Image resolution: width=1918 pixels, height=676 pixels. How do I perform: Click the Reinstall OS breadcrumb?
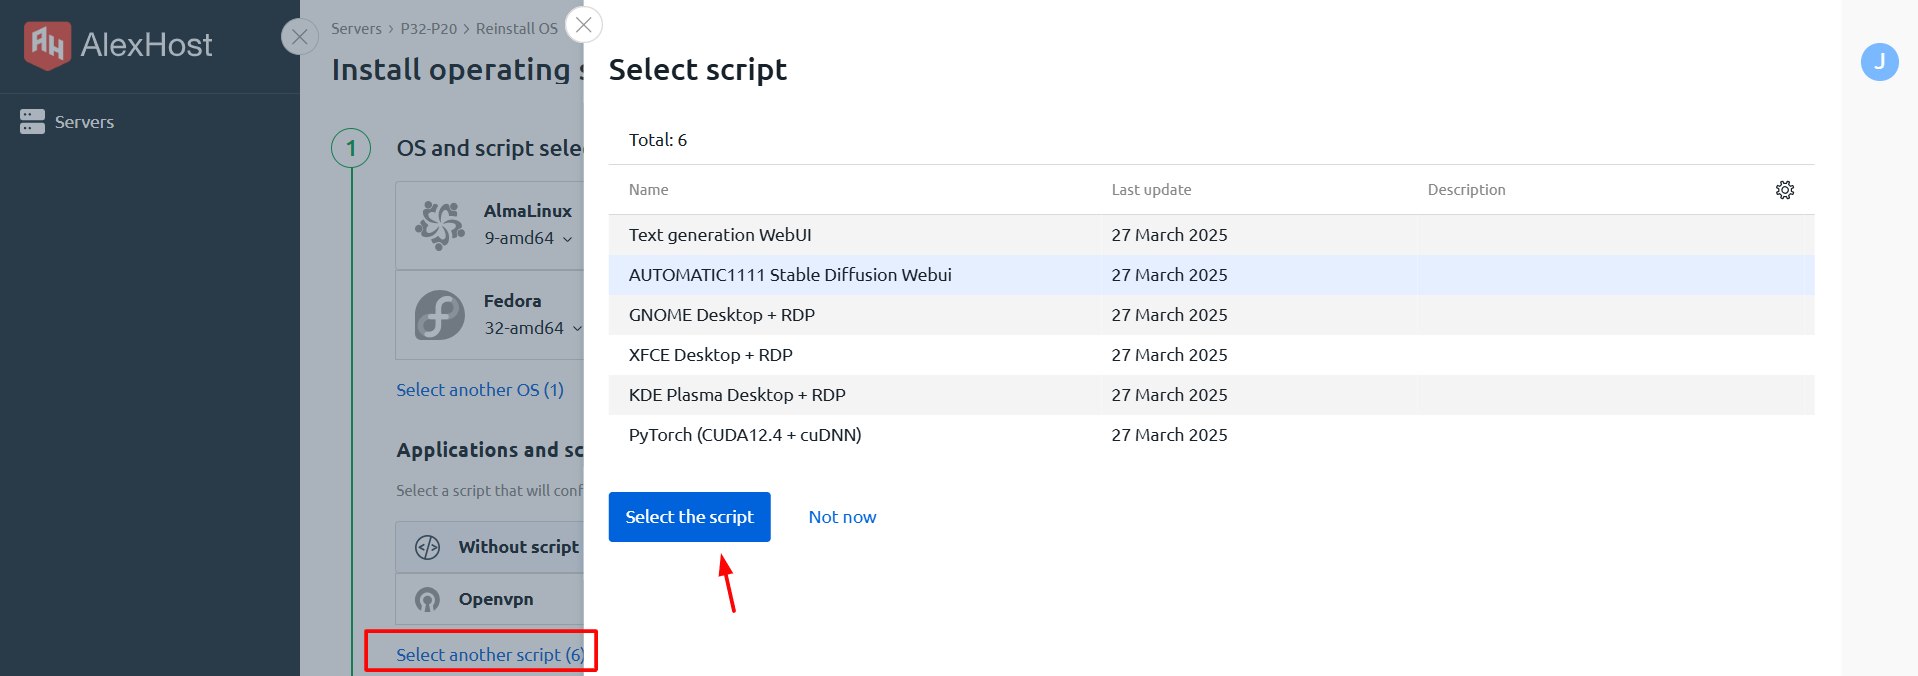pyautogui.click(x=517, y=29)
